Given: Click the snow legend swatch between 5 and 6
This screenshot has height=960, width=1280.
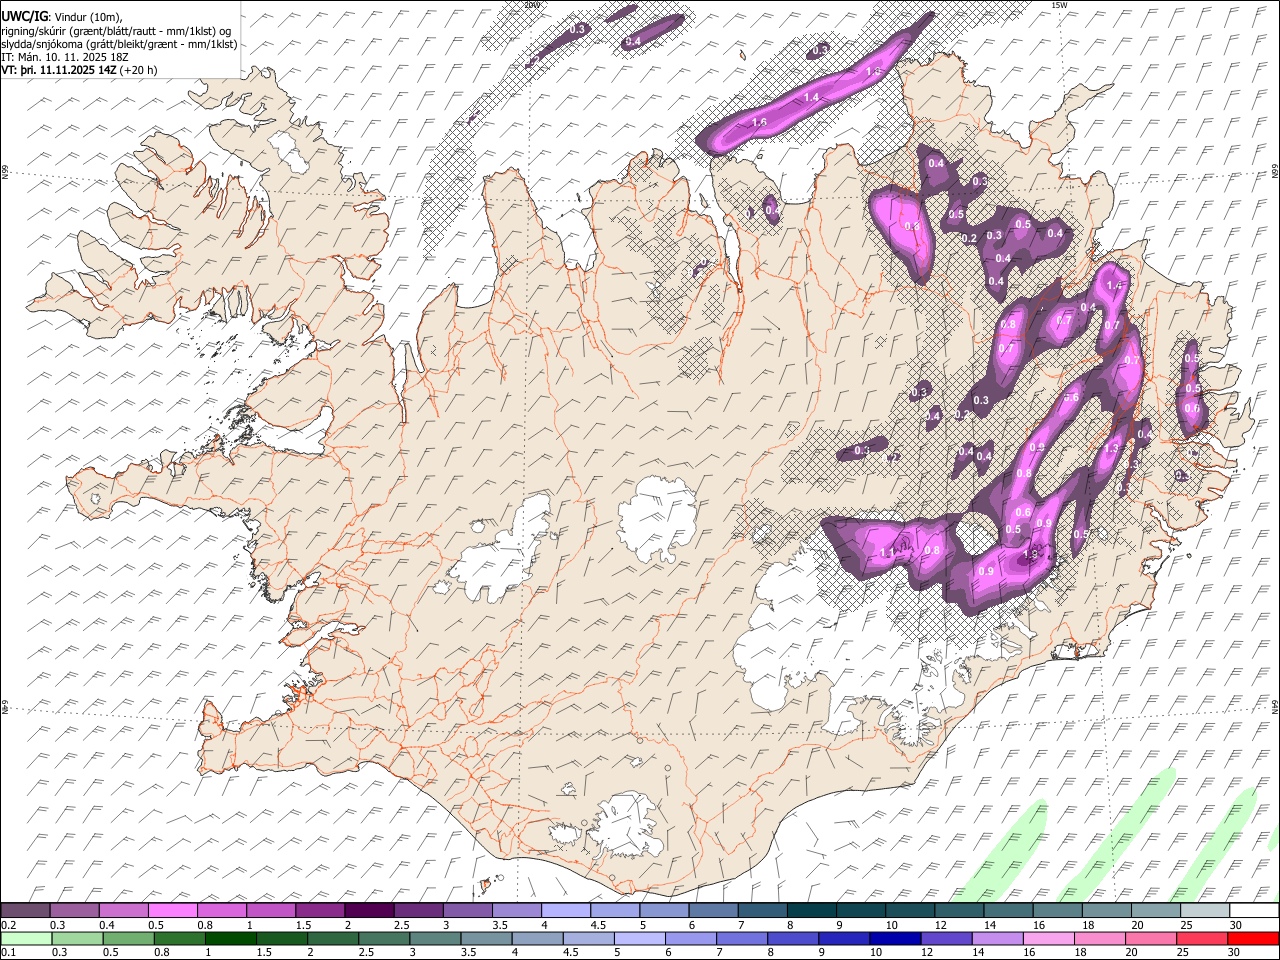Looking at the screenshot, I should (x=664, y=911).
